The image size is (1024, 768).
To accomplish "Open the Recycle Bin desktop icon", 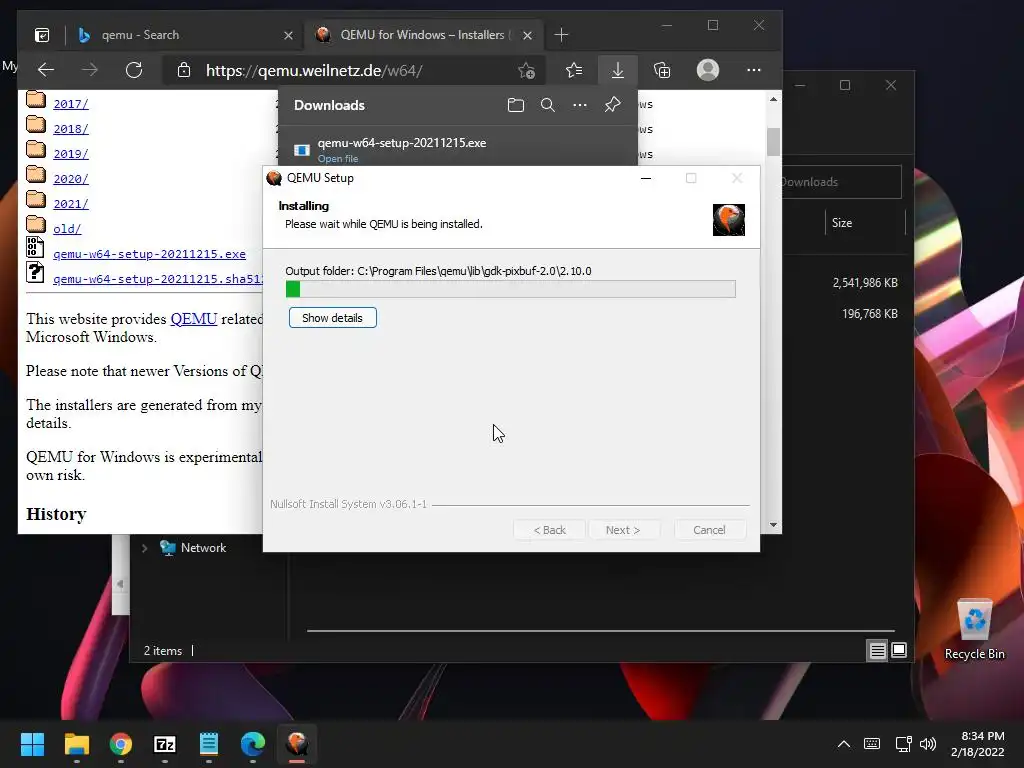I will [974, 630].
